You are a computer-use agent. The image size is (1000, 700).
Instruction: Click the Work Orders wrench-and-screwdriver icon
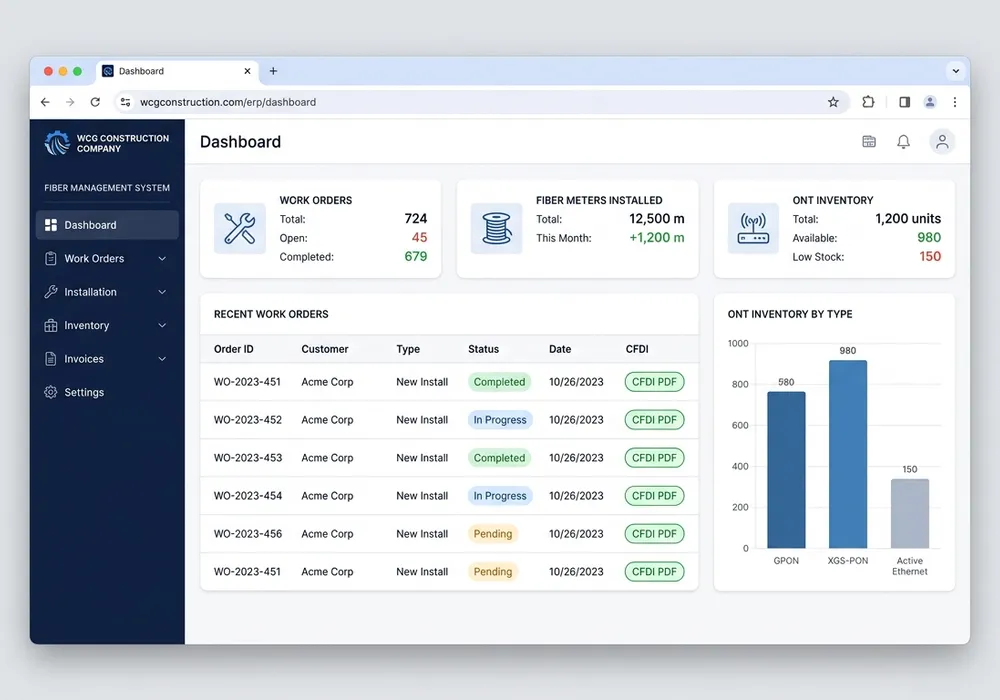(x=240, y=228)
